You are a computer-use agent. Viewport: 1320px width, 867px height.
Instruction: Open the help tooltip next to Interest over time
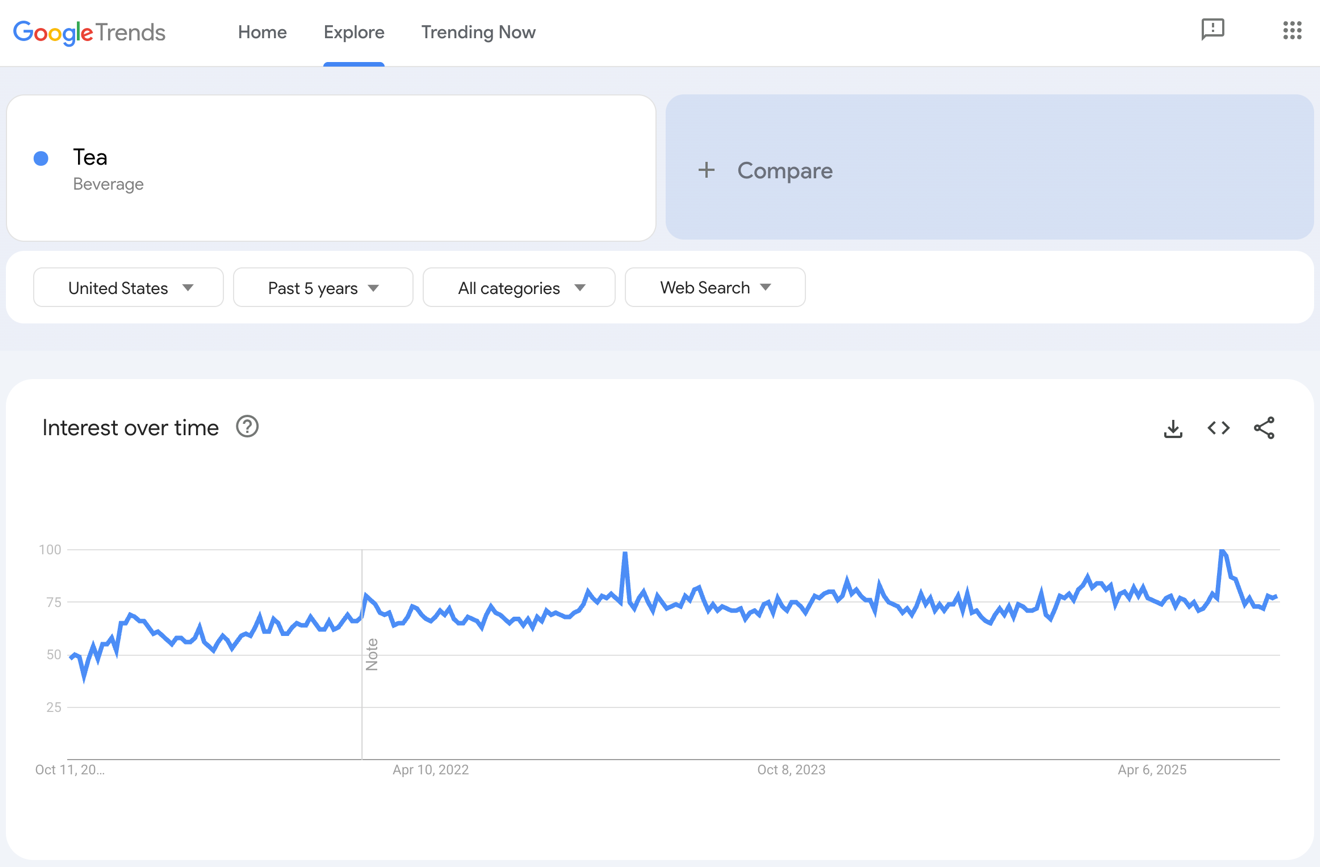click(246, 427)
